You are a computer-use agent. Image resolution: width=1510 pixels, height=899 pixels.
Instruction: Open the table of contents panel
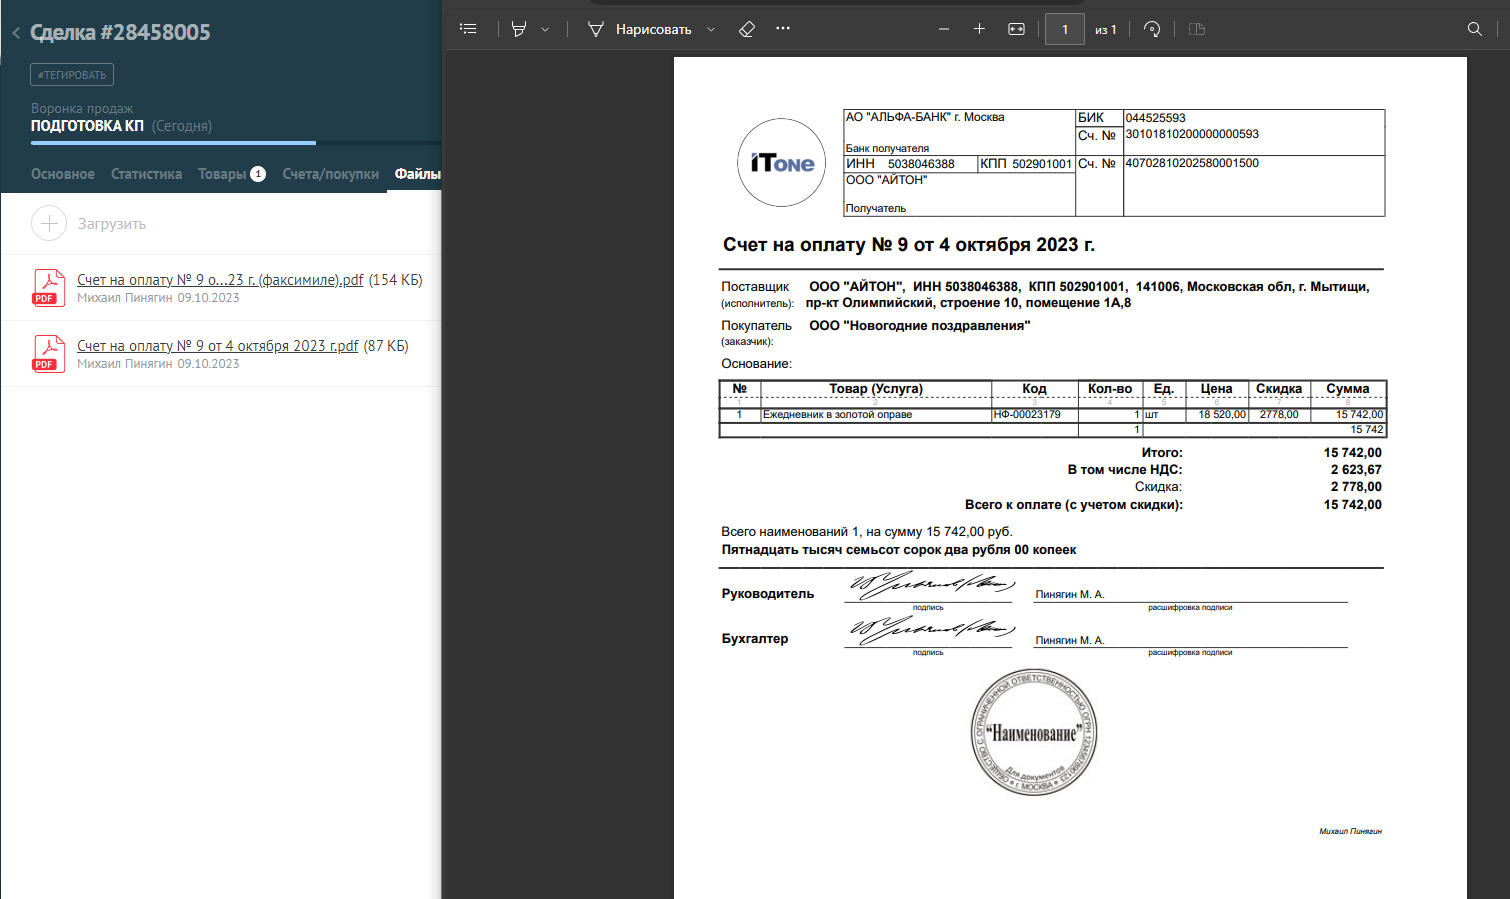[468, 29]
